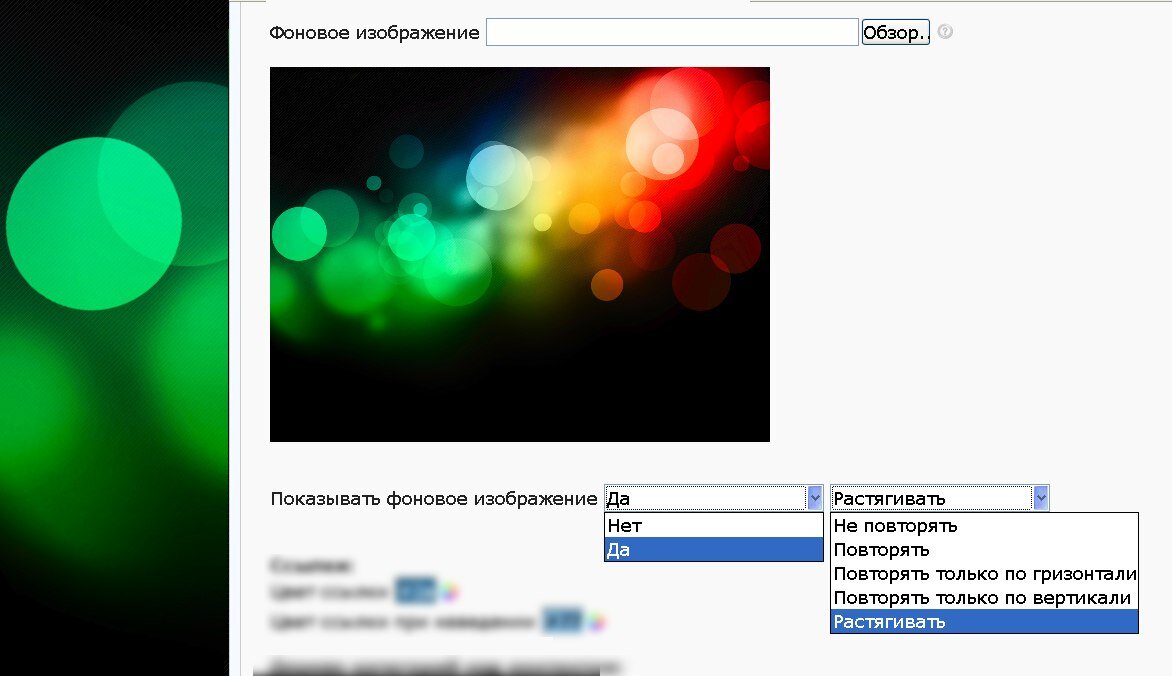Click the Растягивать combo box field
This screenshot has width=1172, height=676.
click(x=931, y=498)
